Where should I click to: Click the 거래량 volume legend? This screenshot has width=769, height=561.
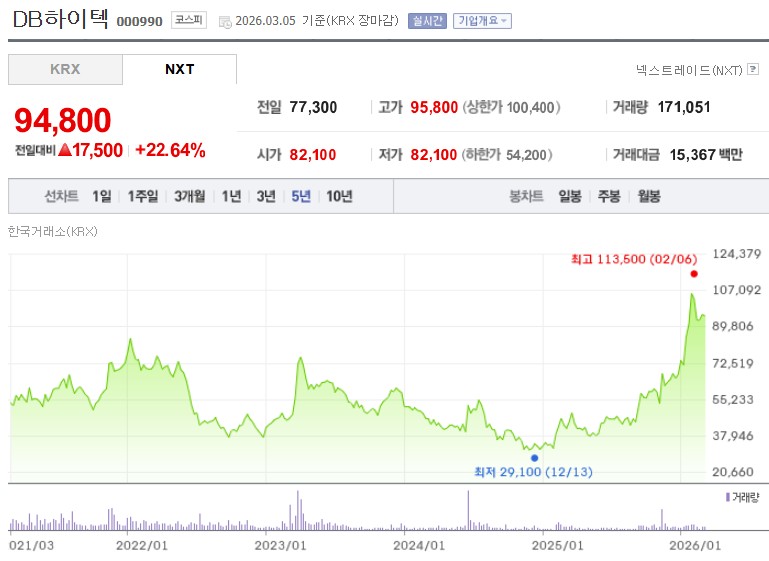[742, 497]
